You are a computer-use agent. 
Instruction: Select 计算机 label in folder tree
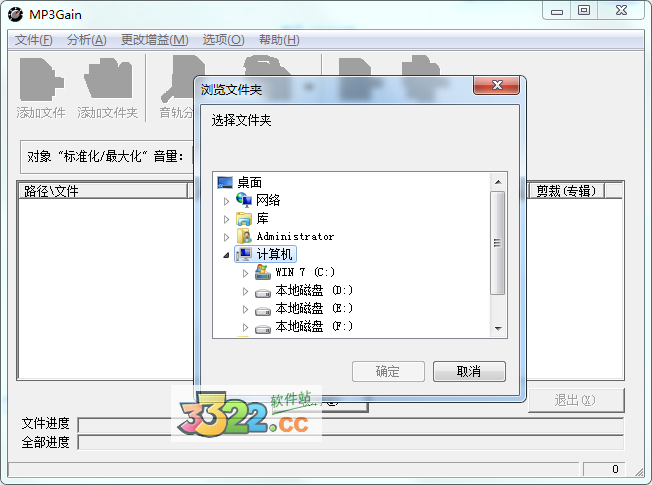tap(274, 254)
